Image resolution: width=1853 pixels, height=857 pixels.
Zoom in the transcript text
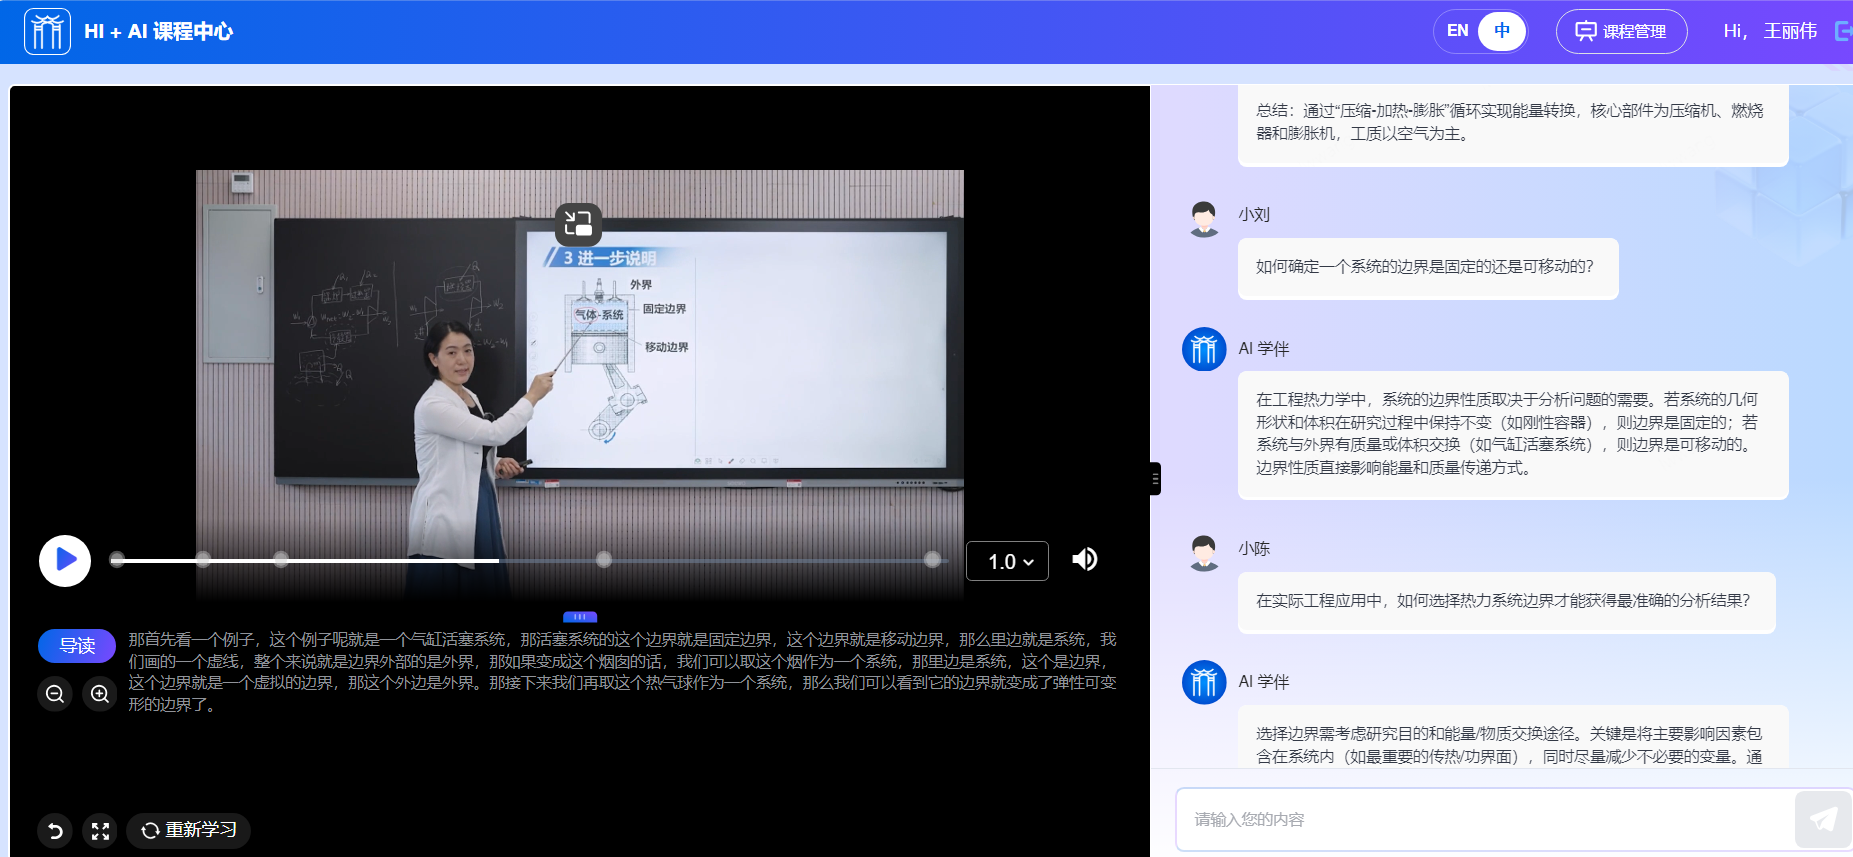coord(100,693)
